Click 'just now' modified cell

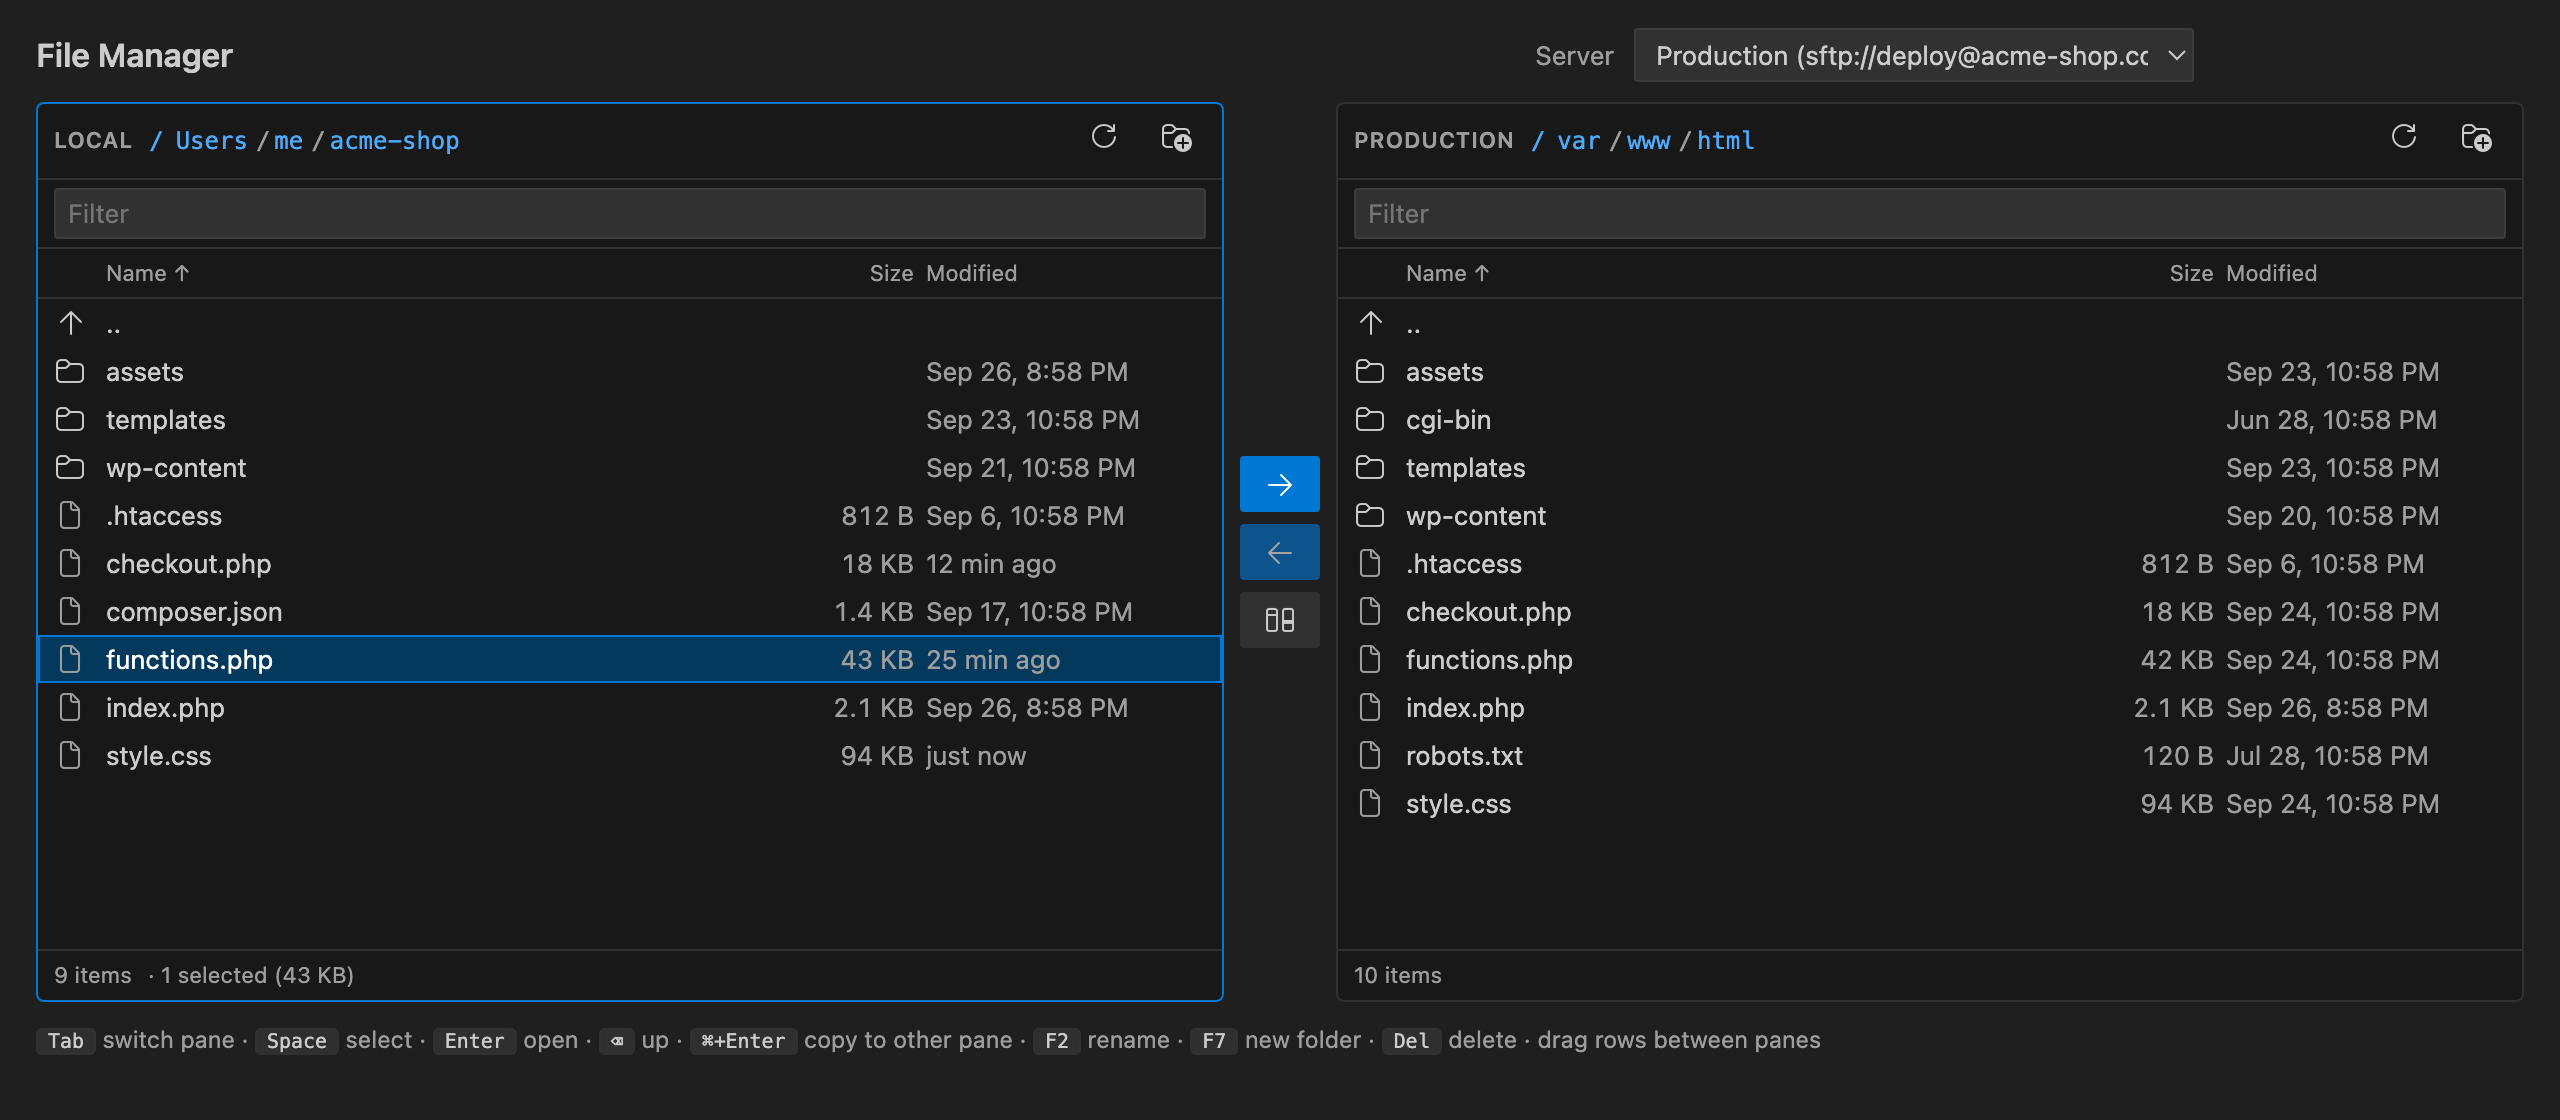tap(976, 756)
